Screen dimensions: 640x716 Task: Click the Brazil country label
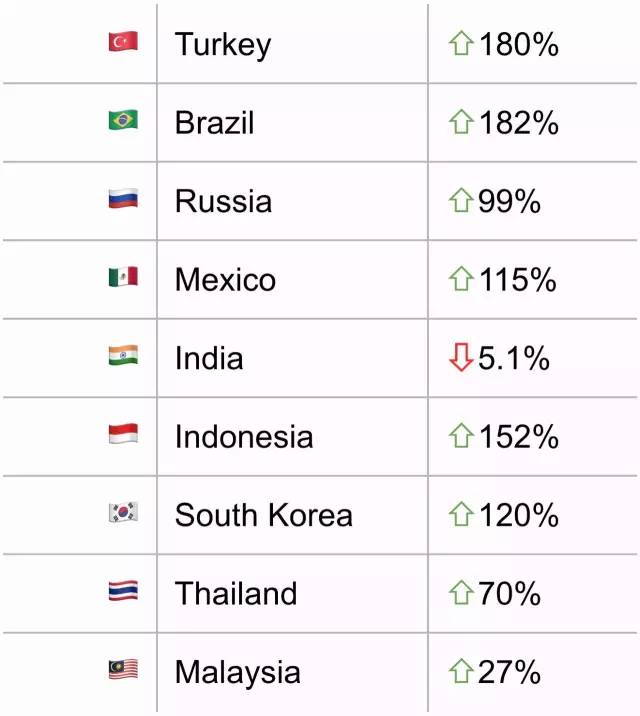coord(214,123)
